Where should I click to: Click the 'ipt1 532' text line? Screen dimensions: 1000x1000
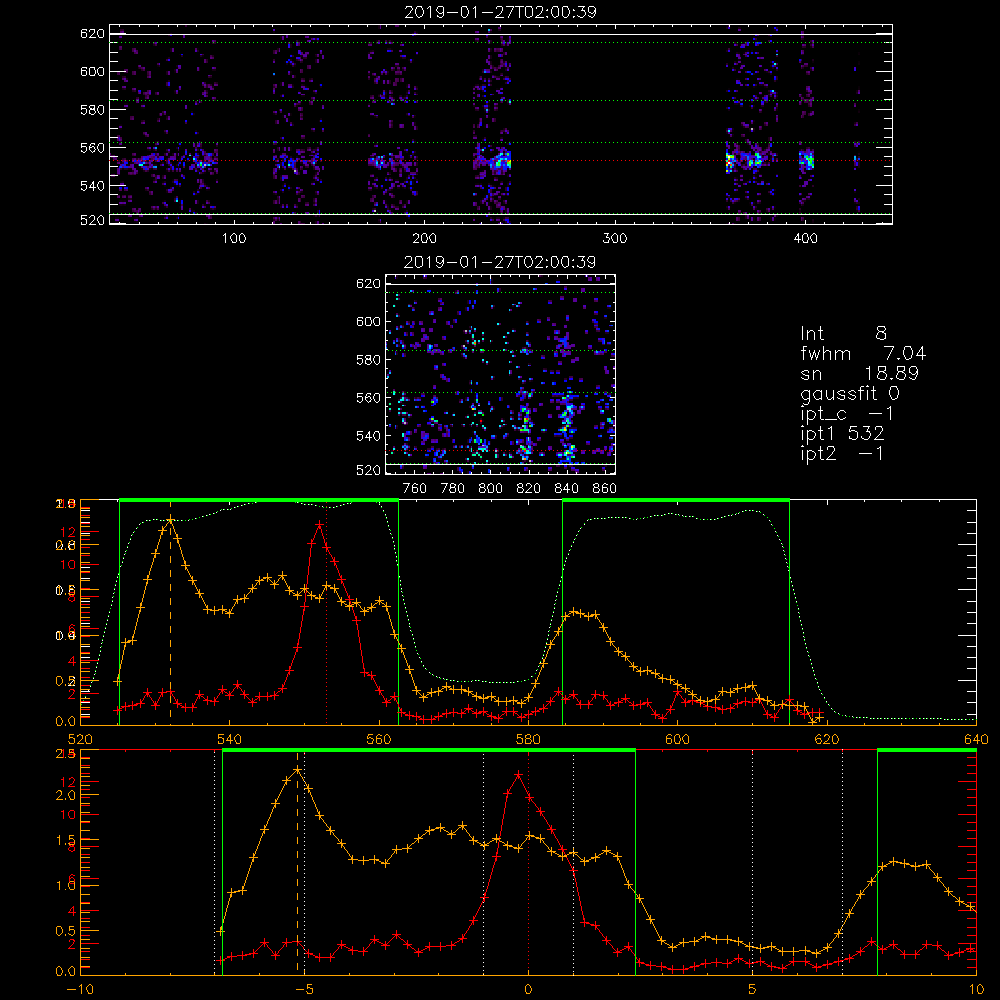842,434
